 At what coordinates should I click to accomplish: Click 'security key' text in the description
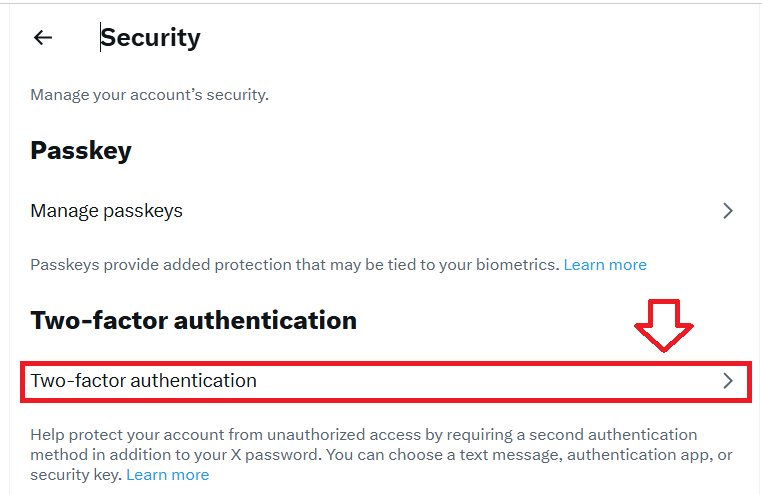75,475
